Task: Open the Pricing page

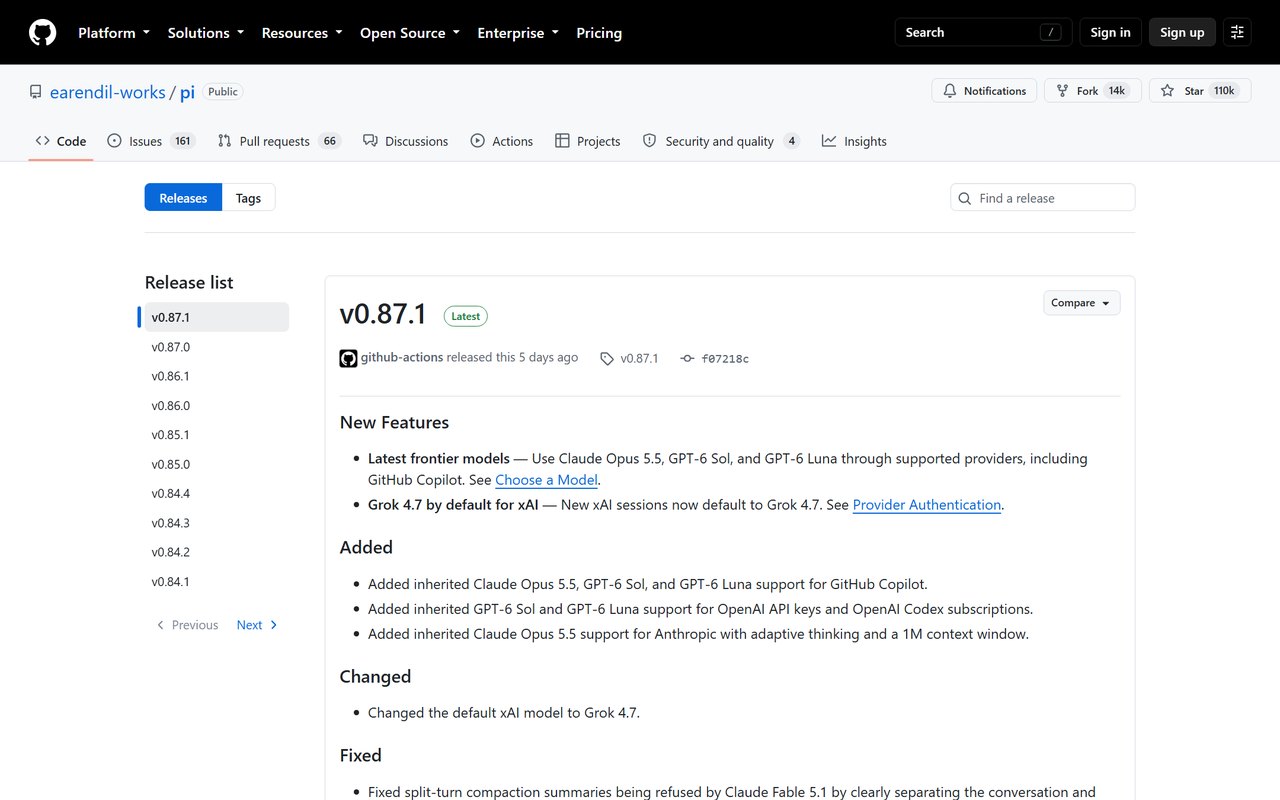Action: point(599,33)
